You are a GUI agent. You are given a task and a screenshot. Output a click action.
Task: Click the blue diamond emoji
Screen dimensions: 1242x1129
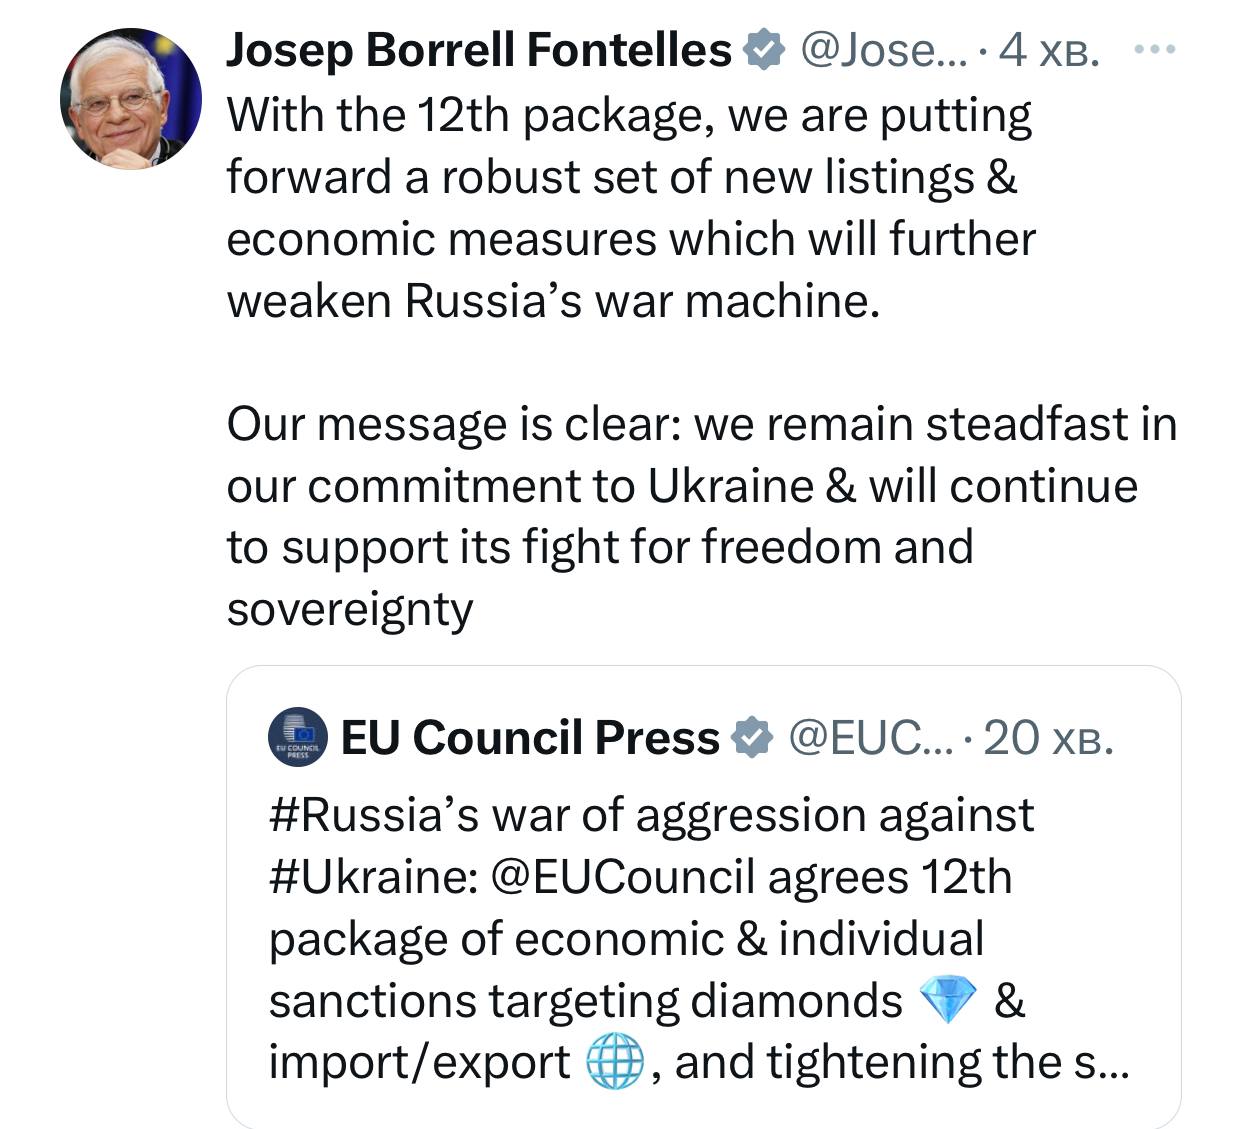click(946, 1001)
